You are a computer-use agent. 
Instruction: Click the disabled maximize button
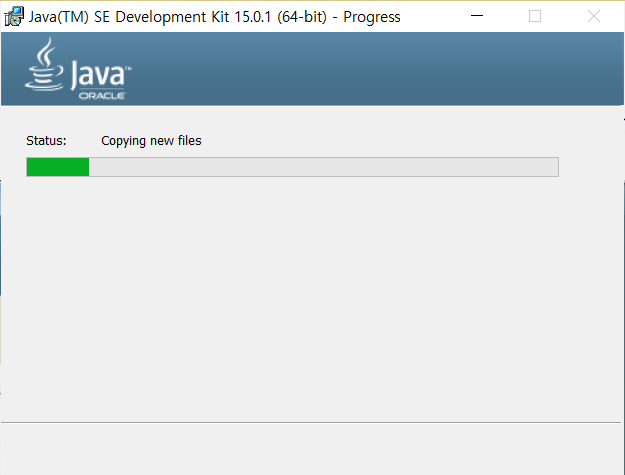pyautogui.click(x=535, y=16)
